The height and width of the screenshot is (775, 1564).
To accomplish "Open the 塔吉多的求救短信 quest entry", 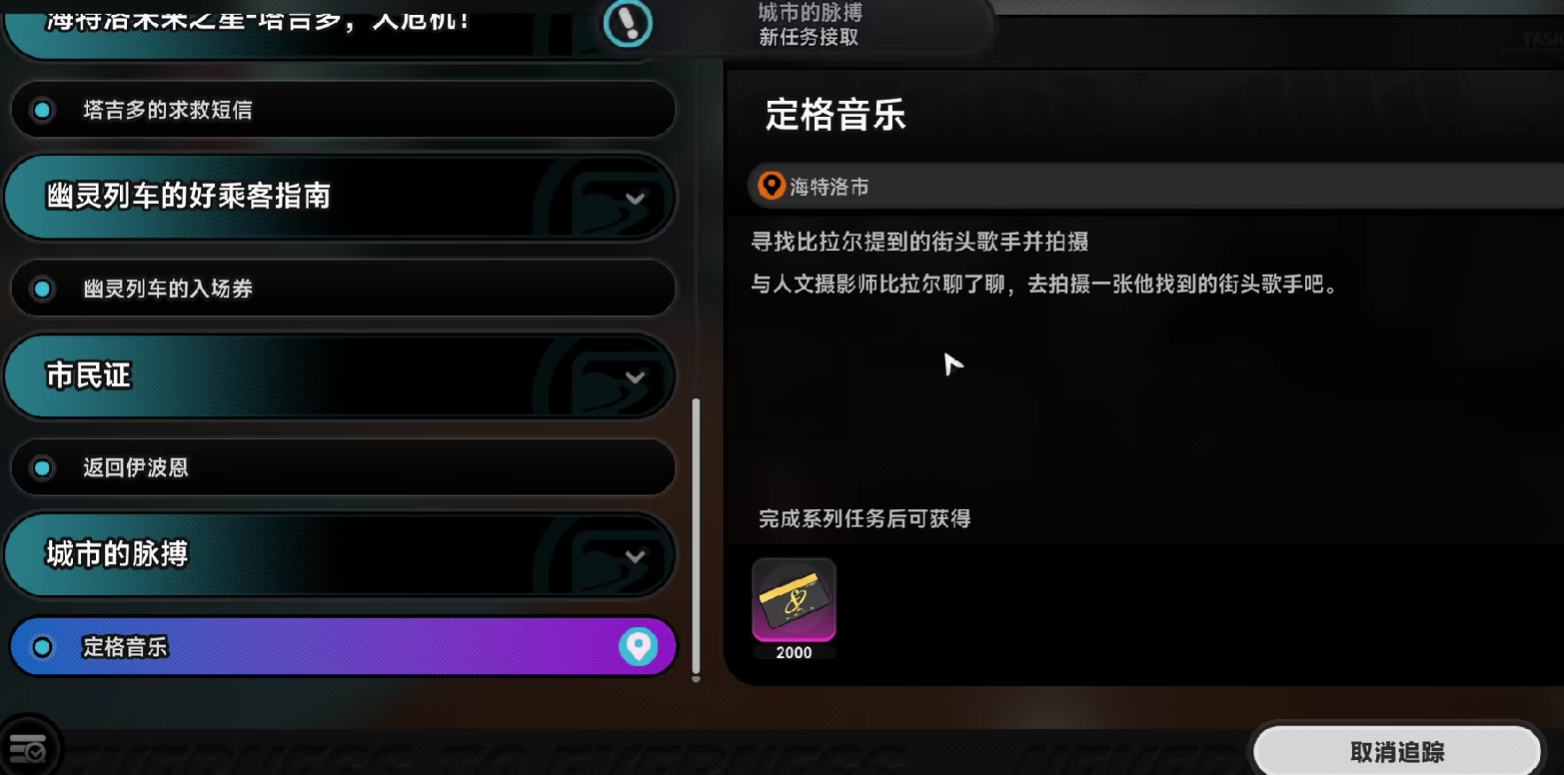I will click(342, 110).
